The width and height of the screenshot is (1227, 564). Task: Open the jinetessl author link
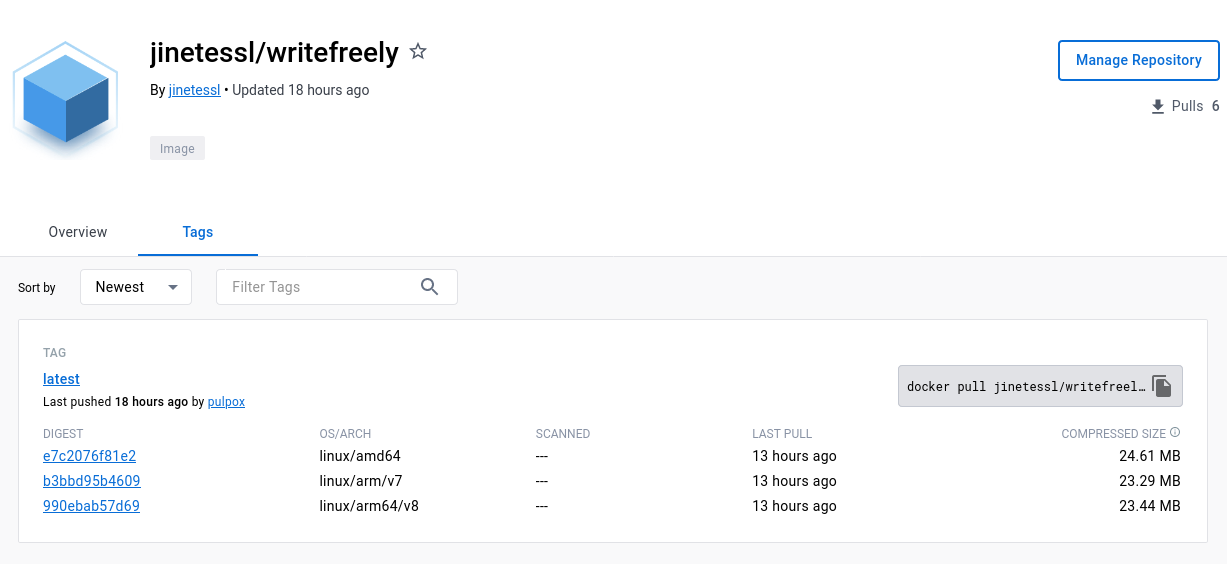click(194, 90)
